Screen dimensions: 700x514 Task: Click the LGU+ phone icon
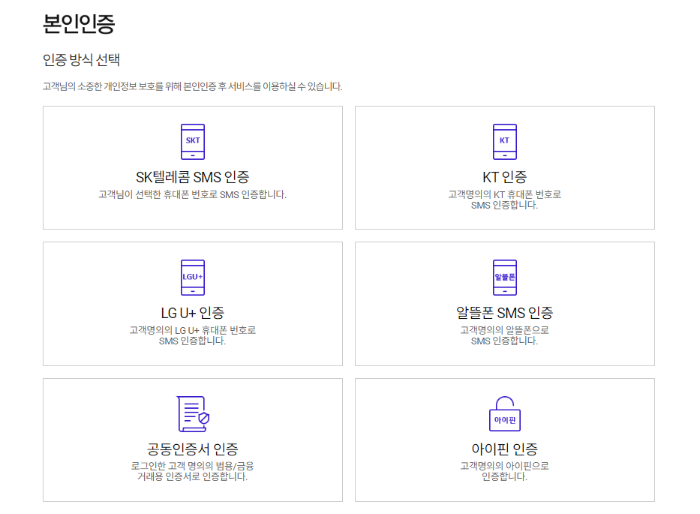[x=193, y=277]
